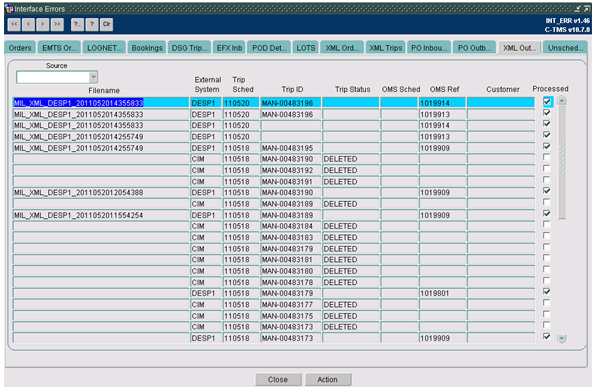Open the Source dropdown list
The height and width of the screenshot is (387, 592).
94,77
